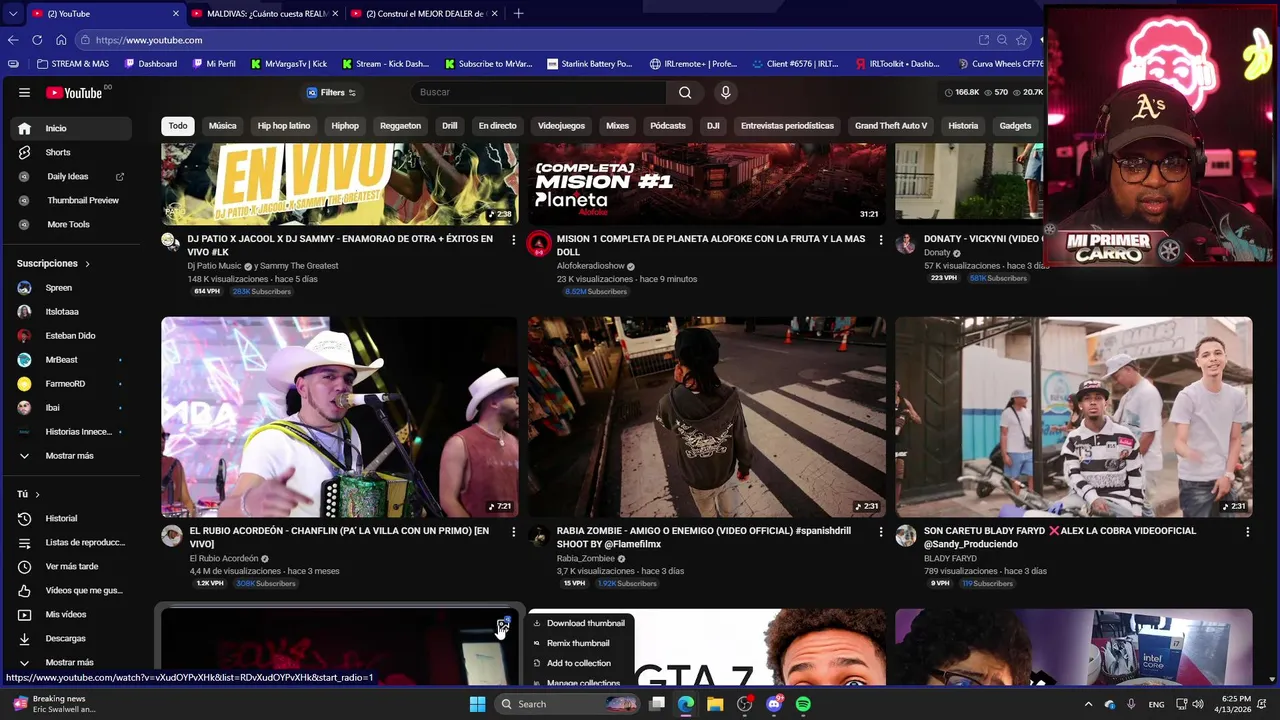Click the Buscar search field
Viewport: 1280px width, 720px height.
(539, 93)
